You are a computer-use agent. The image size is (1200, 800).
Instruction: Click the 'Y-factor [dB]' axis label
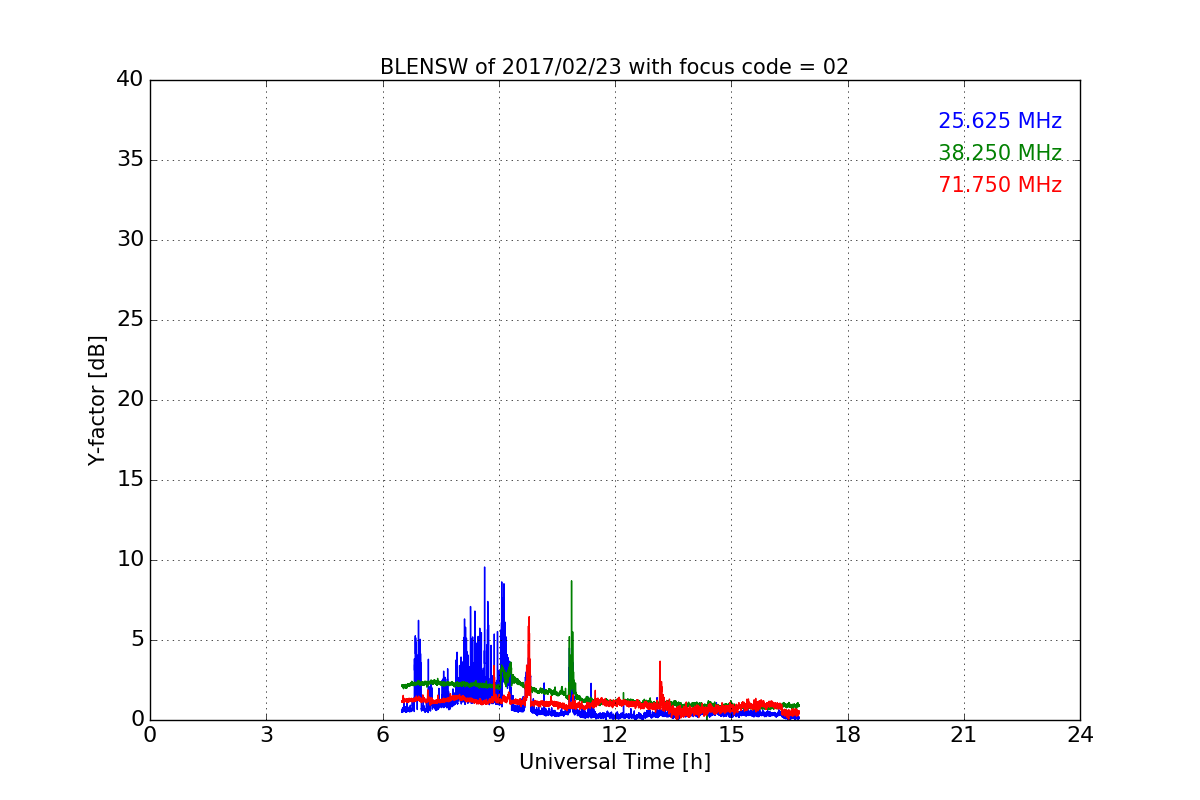click(x=97, y=400)
